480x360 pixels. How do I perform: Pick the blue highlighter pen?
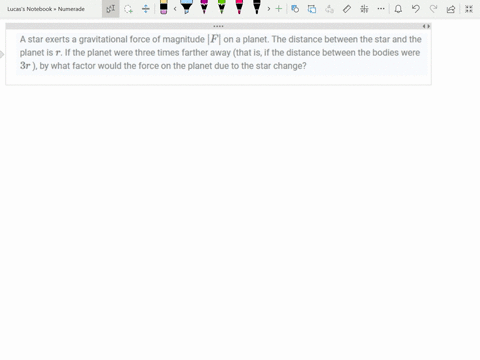[x=186, y=7]
